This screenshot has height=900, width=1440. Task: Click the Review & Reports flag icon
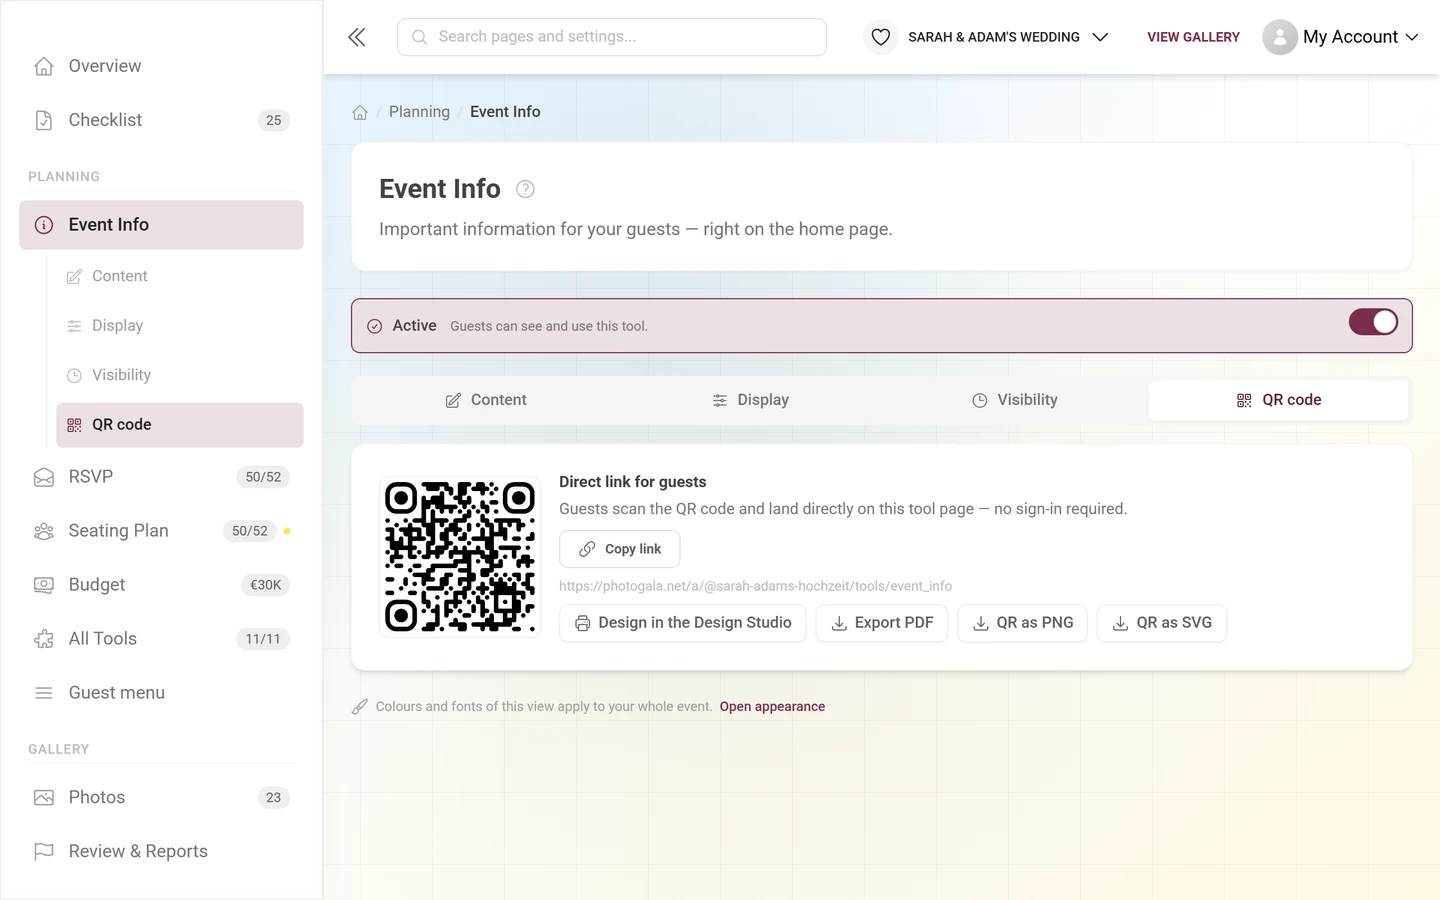click(x=44, y=851)
